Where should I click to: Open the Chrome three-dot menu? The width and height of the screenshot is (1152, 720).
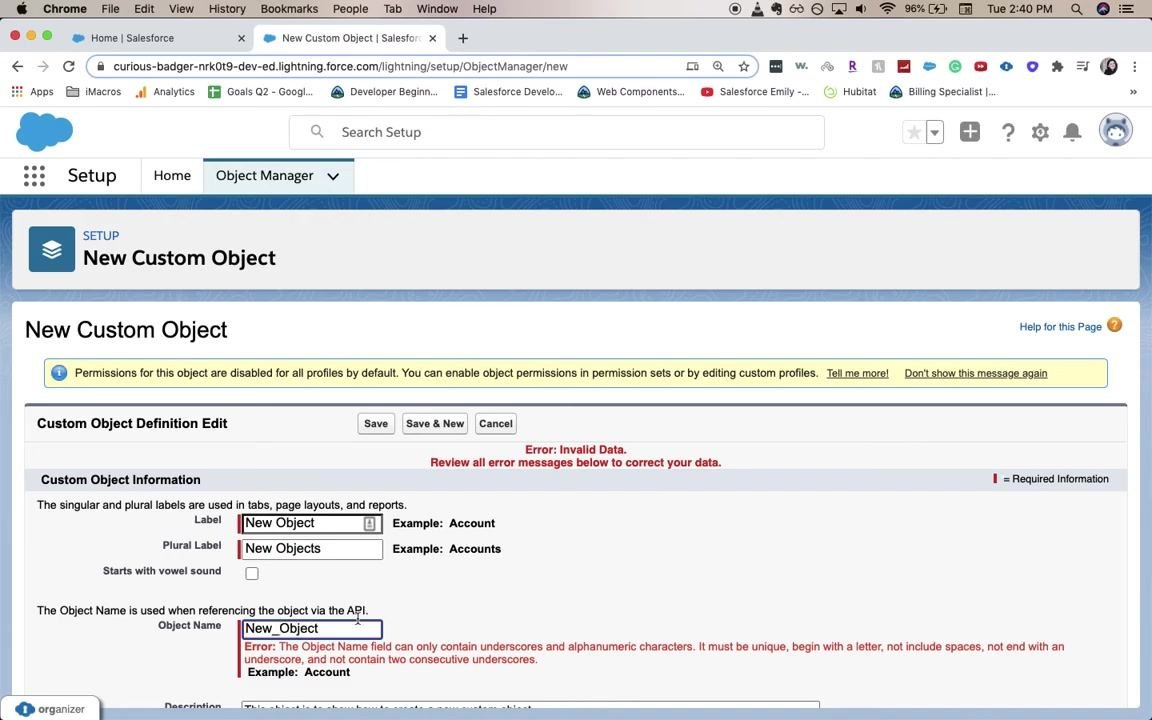coord(1135,66)
